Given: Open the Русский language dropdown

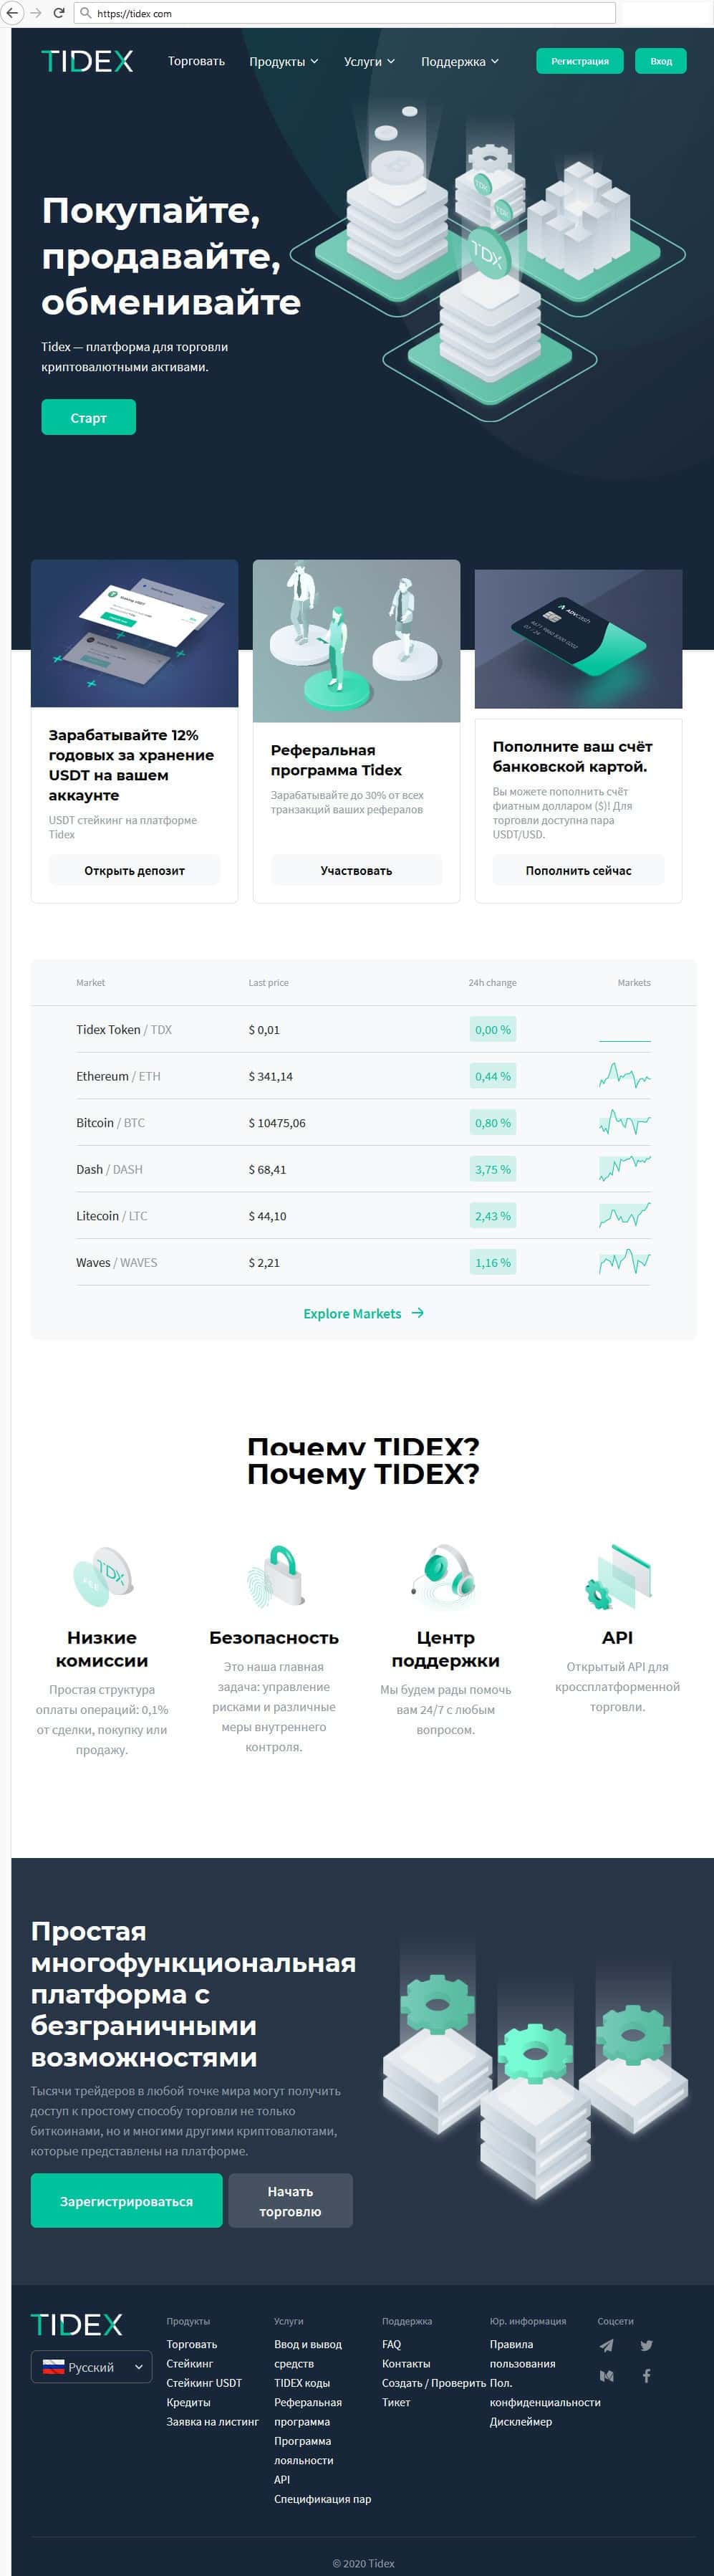Looking at the screenshot, I should click(x=91, y=2367).
